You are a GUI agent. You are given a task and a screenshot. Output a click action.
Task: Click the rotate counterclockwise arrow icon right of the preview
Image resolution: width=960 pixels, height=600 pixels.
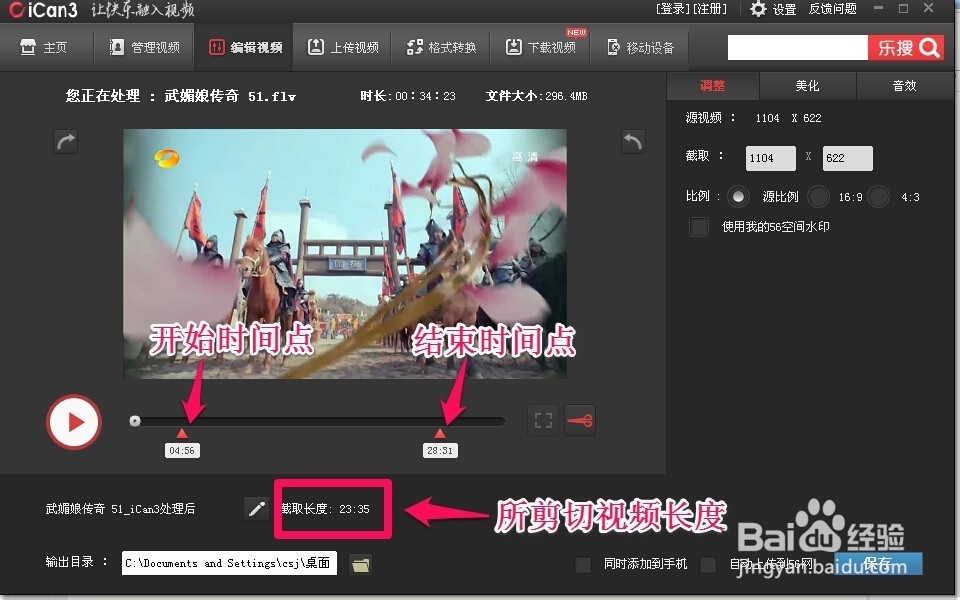click(x=633, y=142)
